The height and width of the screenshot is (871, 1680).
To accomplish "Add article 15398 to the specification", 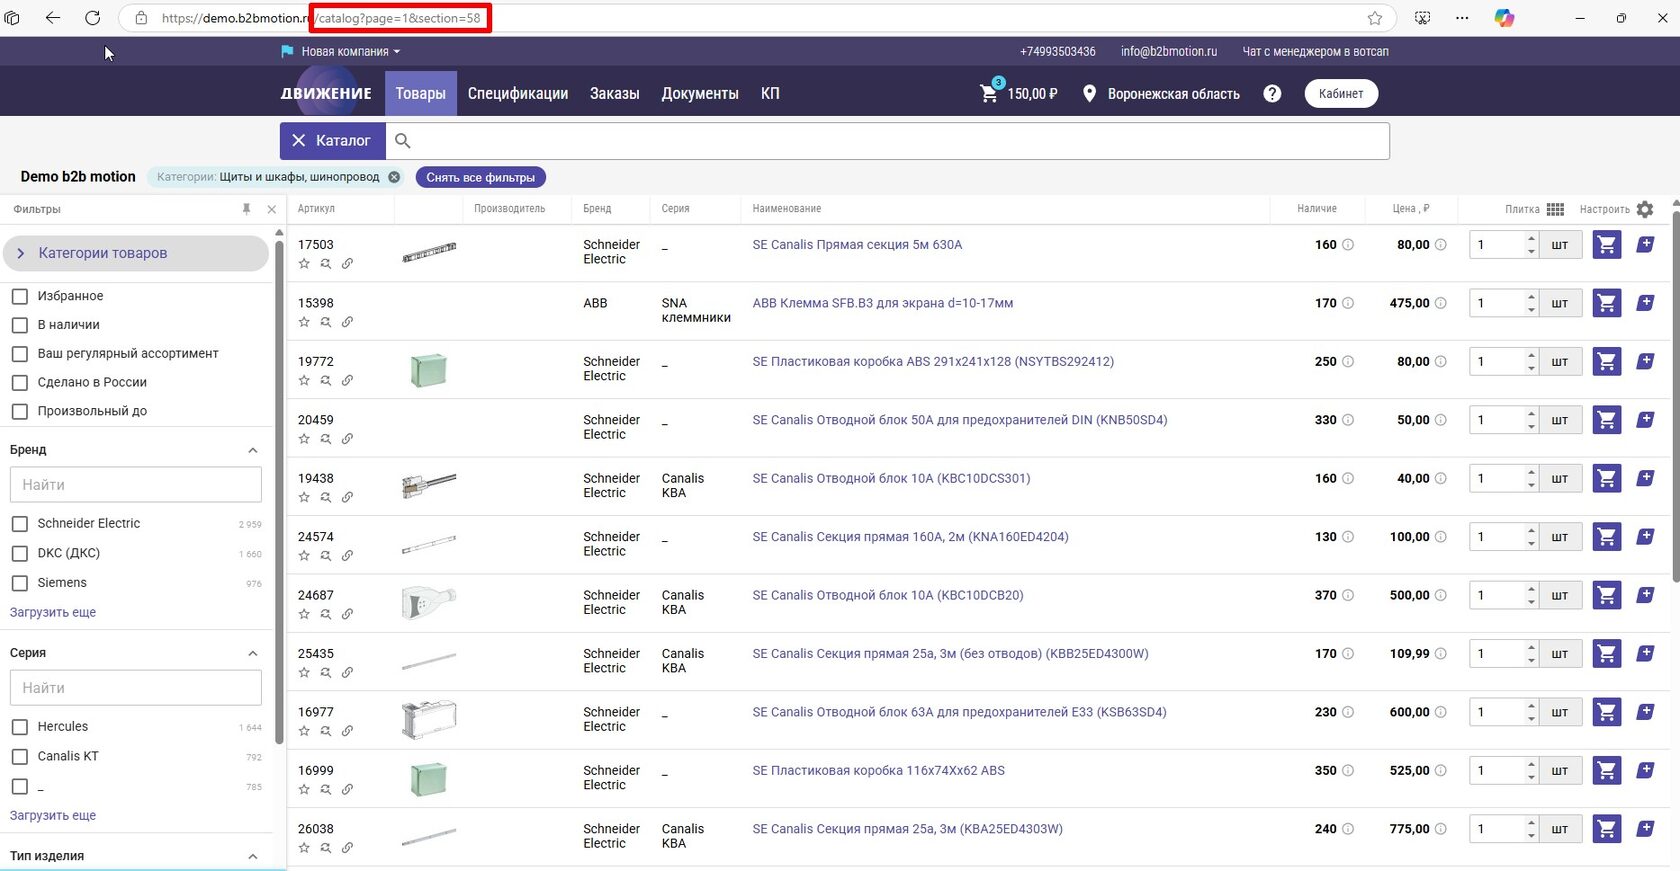I will 1645,303.
